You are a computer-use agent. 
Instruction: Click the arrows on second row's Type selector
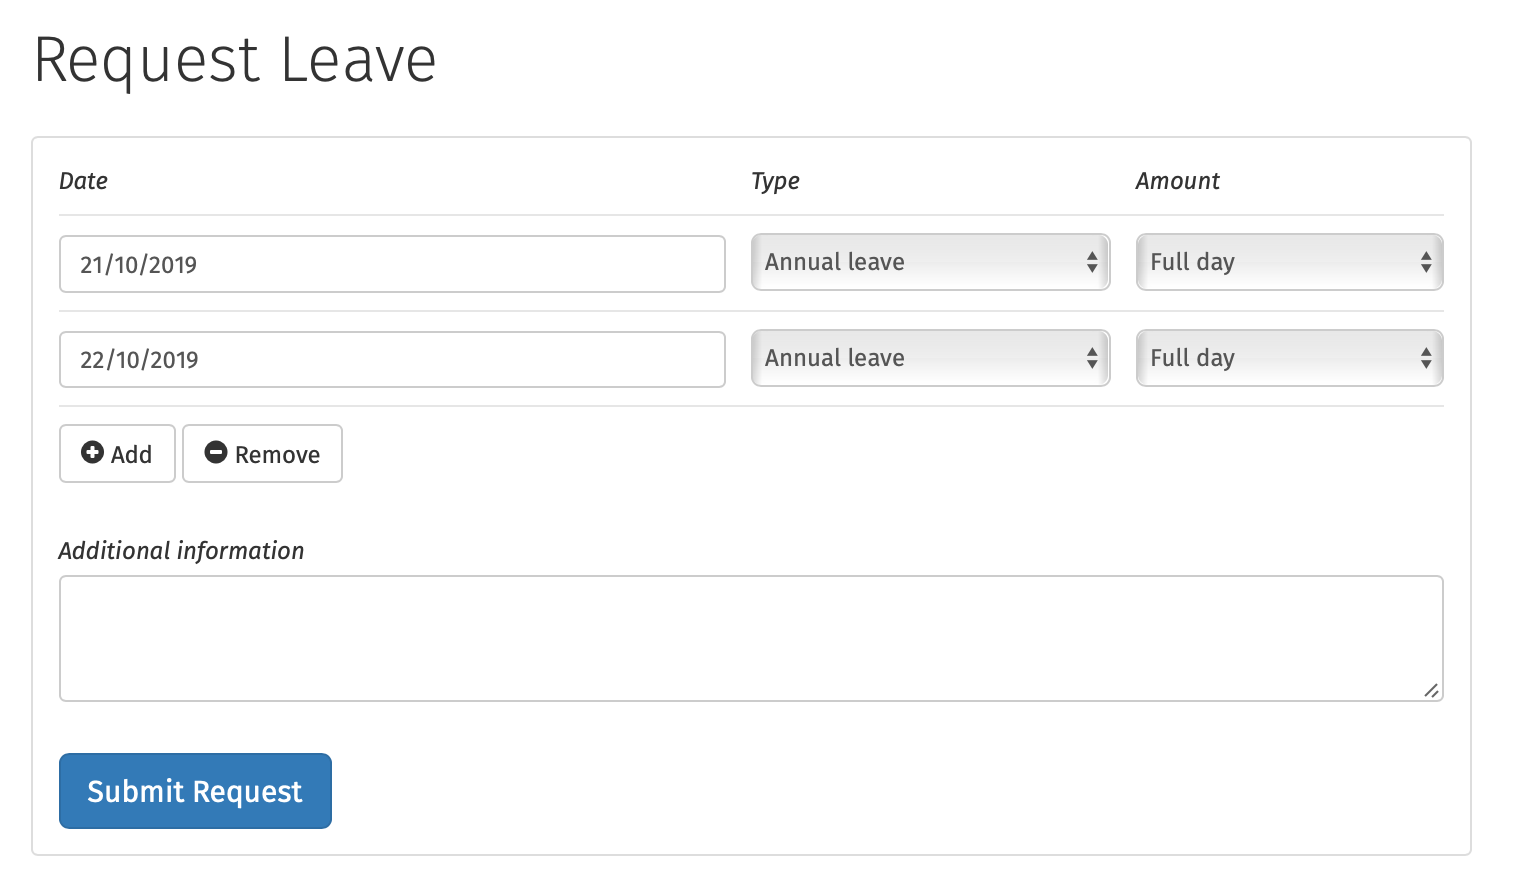(x=1092, y=358)
